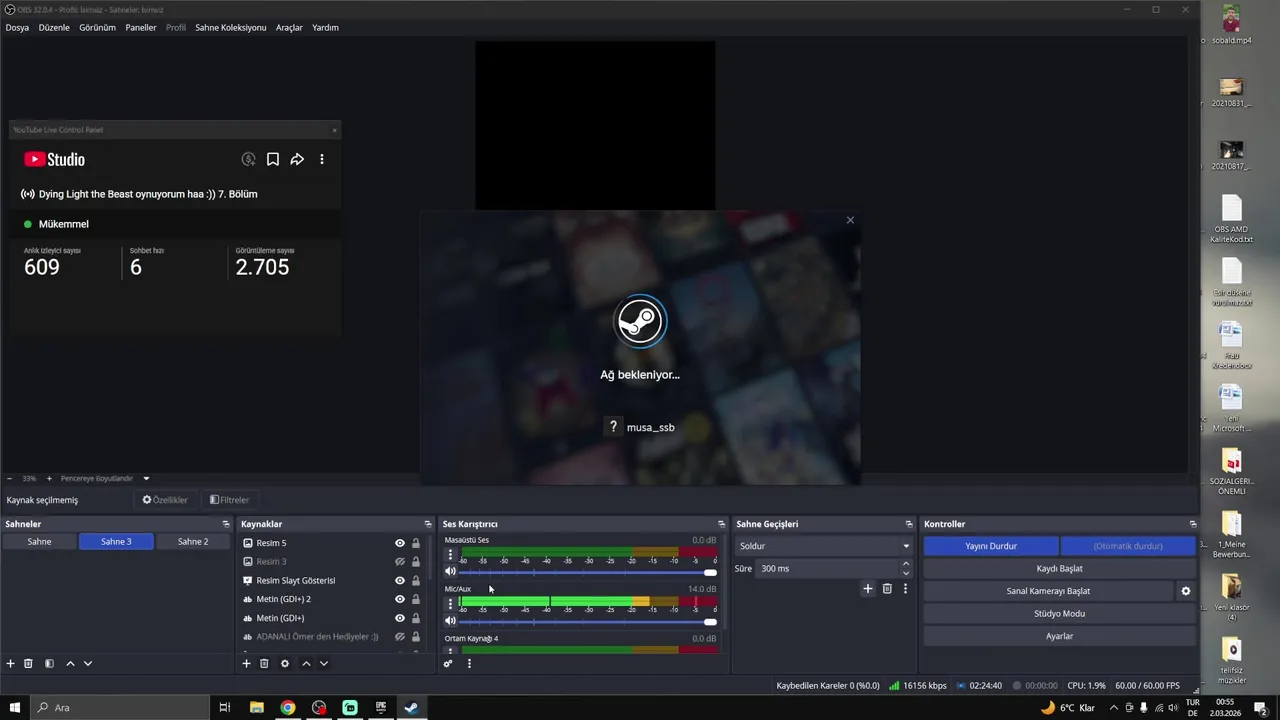Show the ADANALI Ömer den Hediyeler source

click(400, 637)
